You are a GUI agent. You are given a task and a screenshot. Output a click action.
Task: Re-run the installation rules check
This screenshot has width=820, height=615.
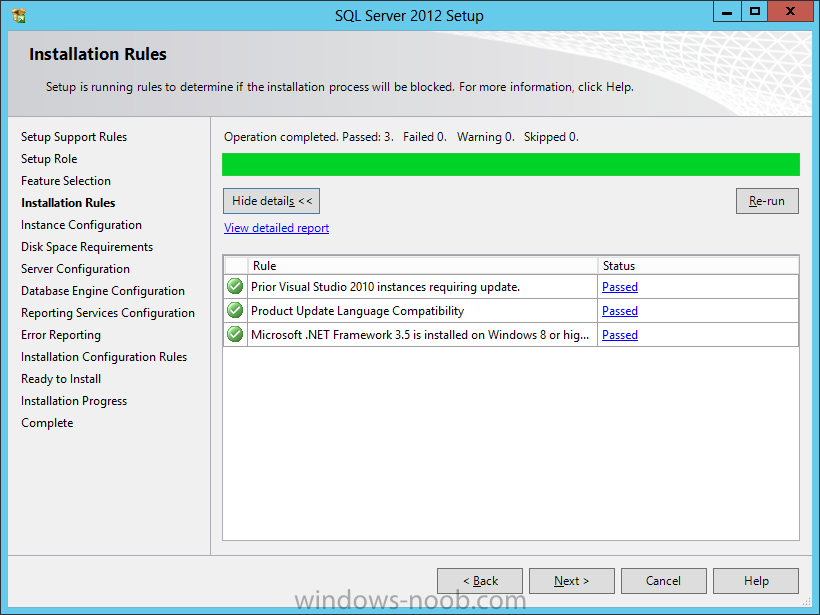(x=767, y=201)
